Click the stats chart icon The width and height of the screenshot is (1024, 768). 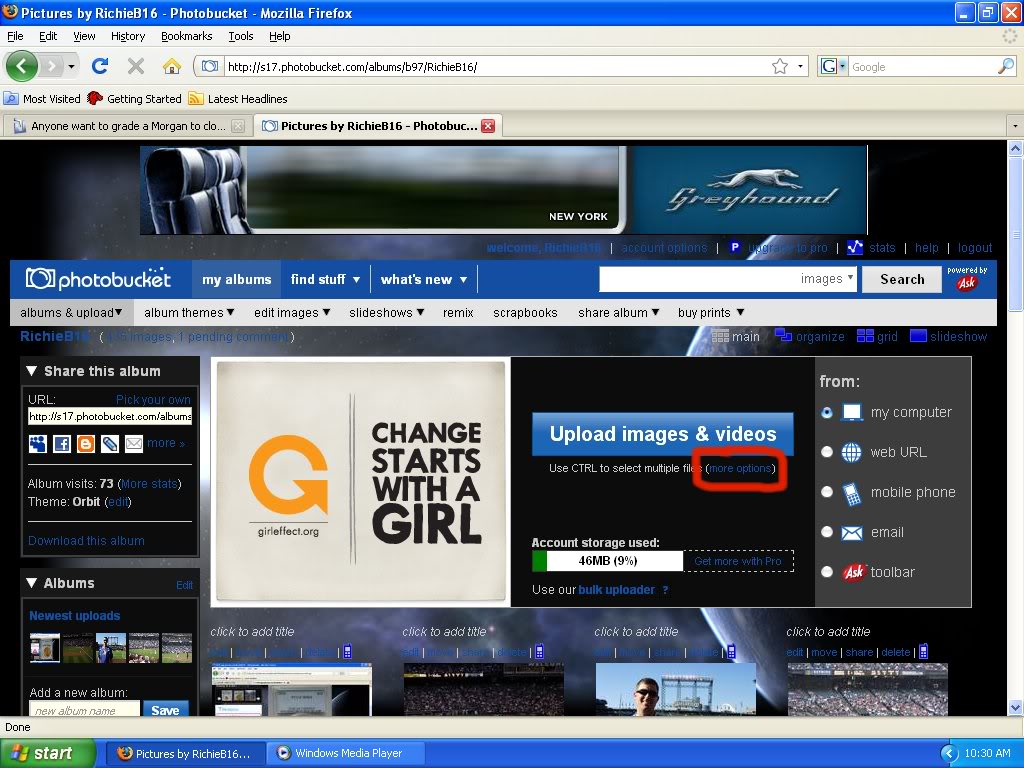[x=854, y=248]
